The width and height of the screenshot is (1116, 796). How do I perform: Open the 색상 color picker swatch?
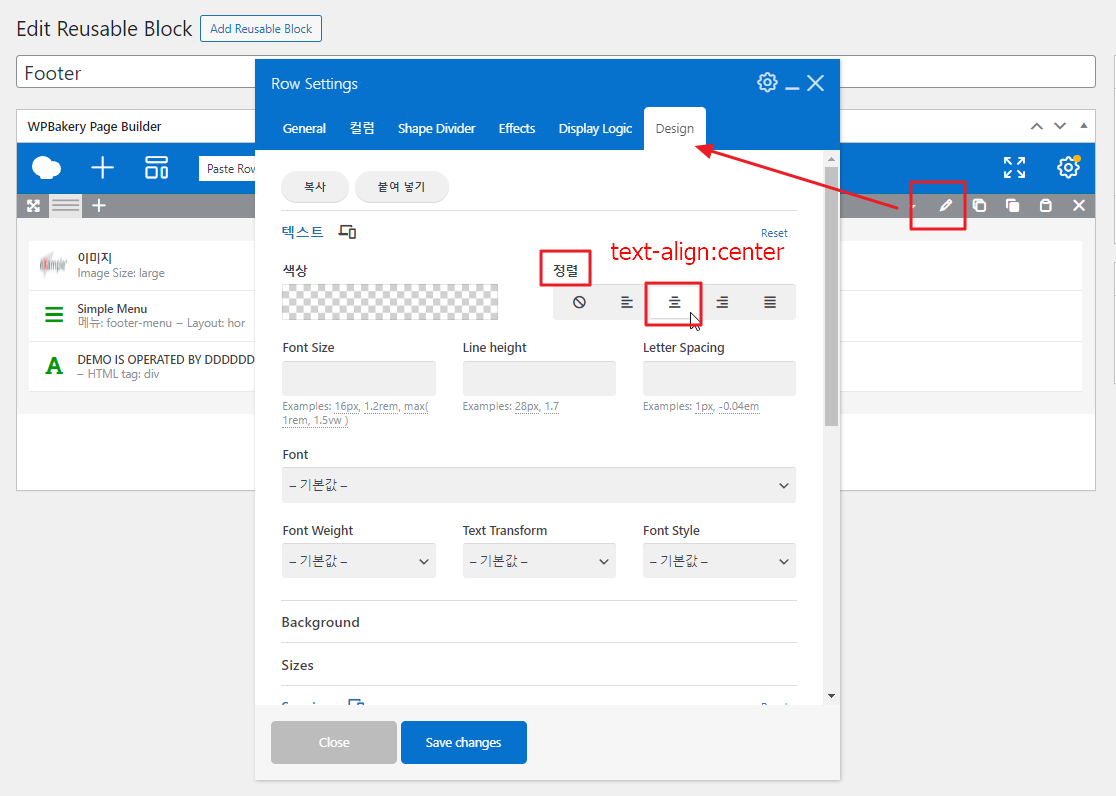click(x=389, y=302)
